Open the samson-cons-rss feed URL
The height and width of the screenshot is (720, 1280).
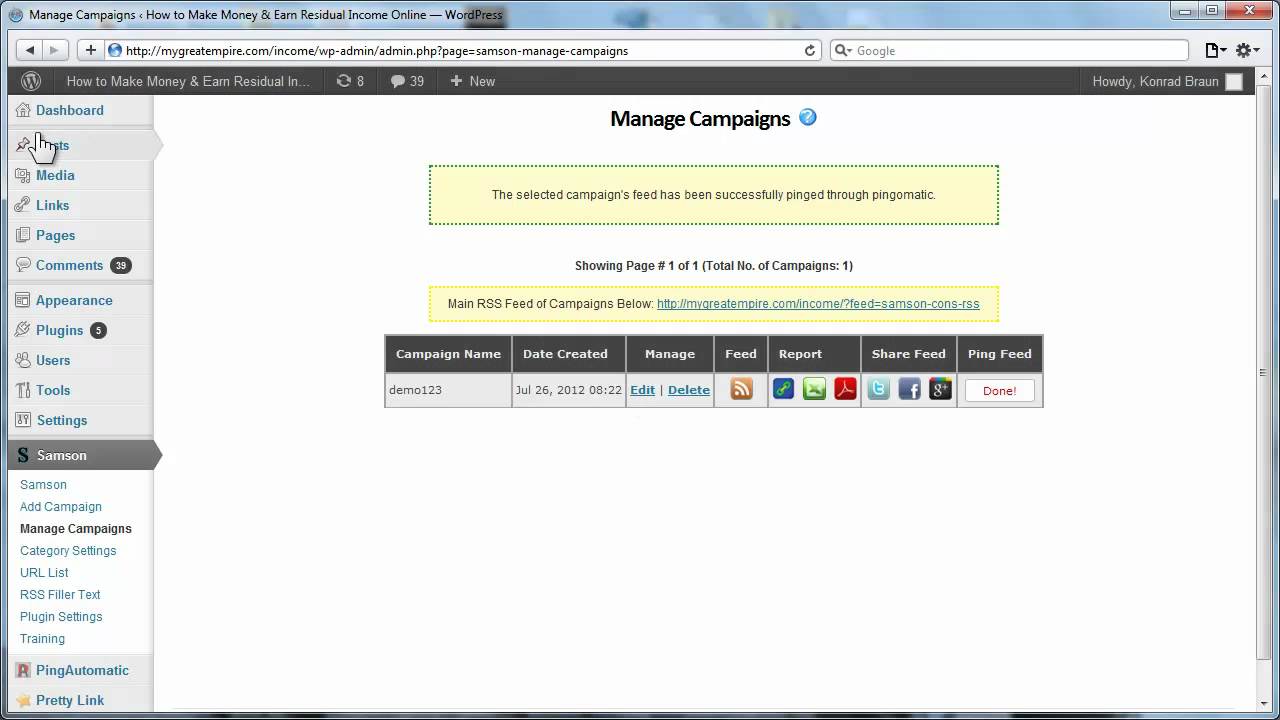818,304
